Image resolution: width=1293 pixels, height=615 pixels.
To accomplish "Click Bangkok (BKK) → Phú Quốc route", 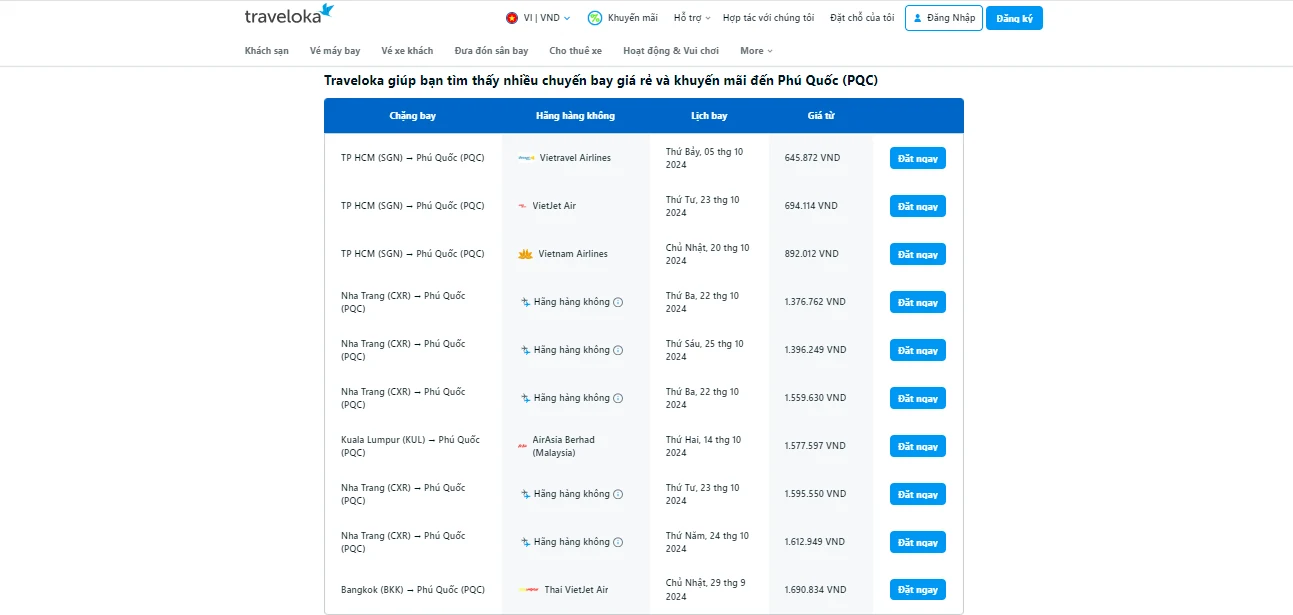I will (x=412, y=590).
